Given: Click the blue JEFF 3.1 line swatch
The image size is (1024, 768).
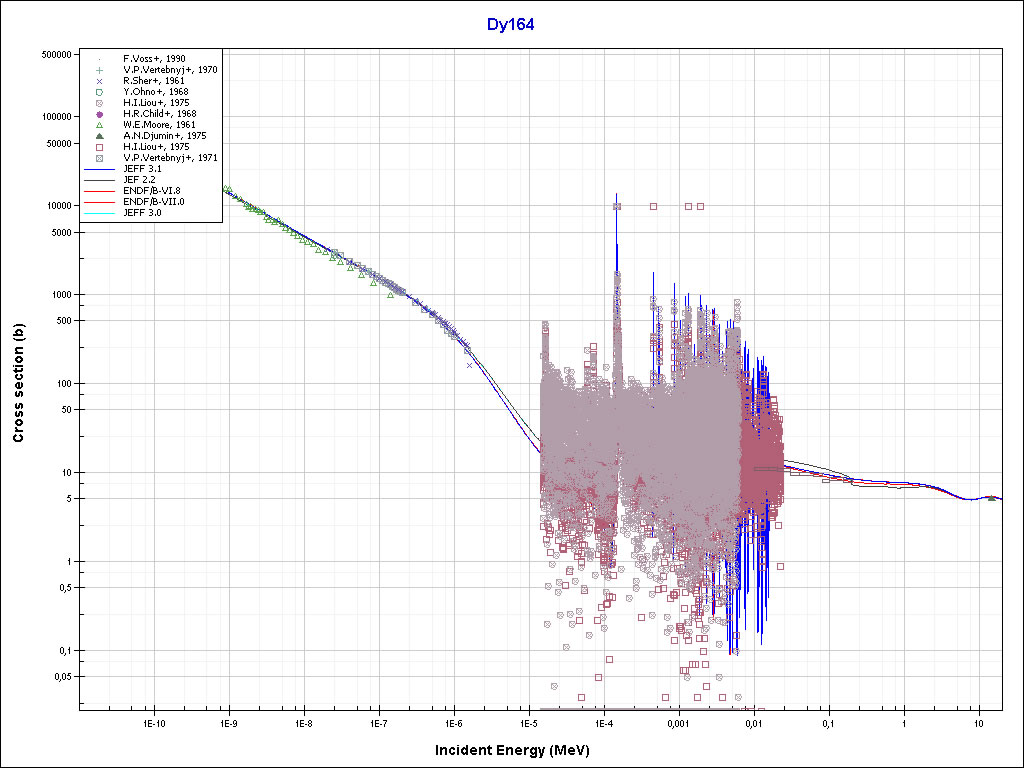Looking at the screenshot, I should click(100, 169).
